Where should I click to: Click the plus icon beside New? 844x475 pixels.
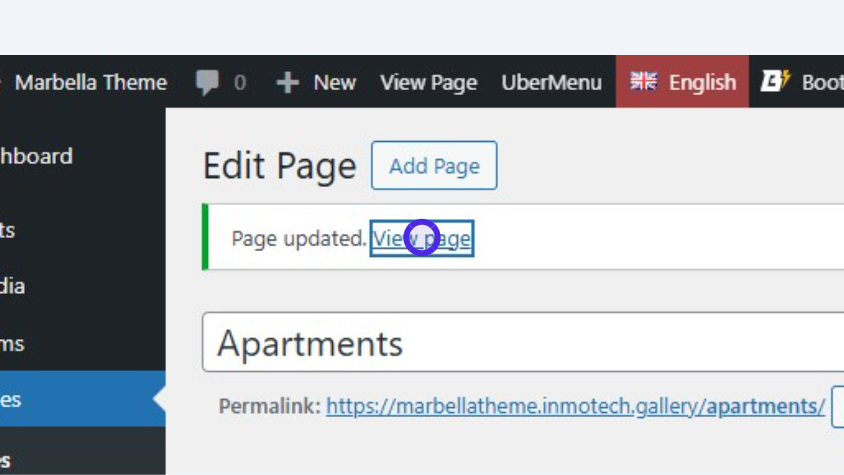tap(287, 82)
